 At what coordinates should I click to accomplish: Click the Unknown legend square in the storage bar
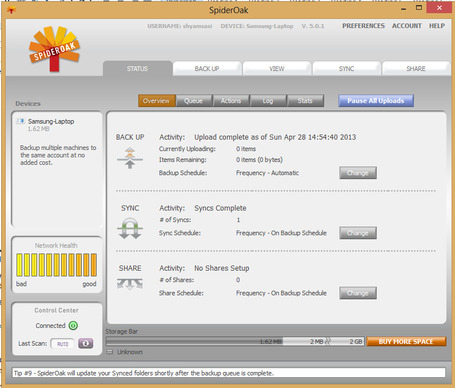[110, 352]
